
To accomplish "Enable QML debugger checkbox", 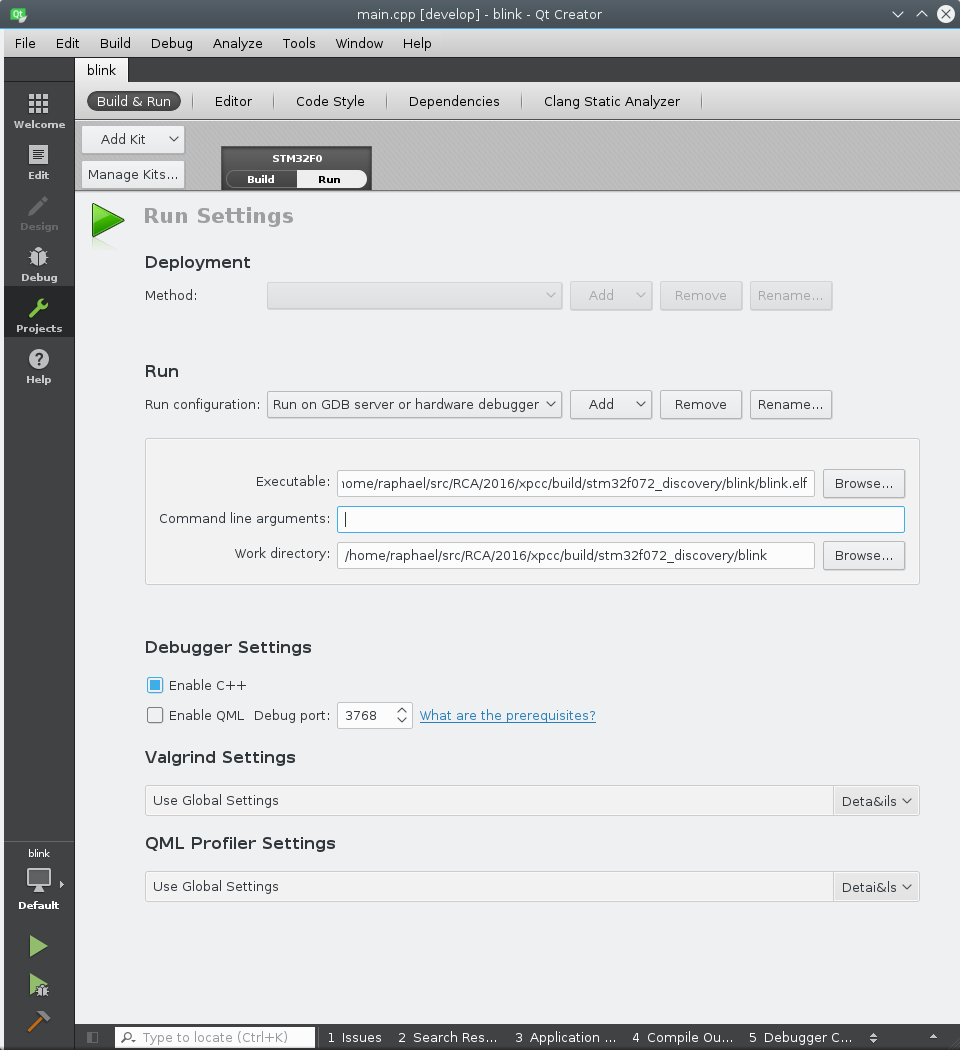I will (x=155, y=715).
